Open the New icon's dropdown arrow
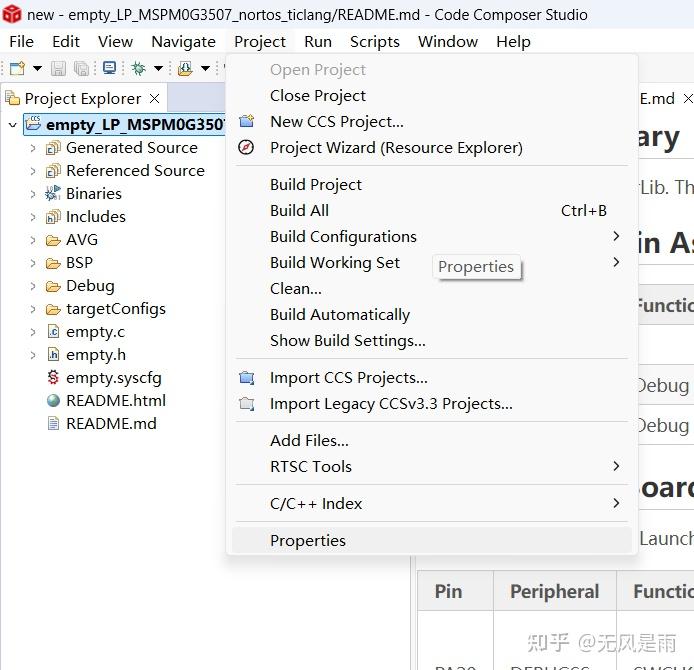The image size is (694, 670). pyautogui.click(x=37, y=69)
